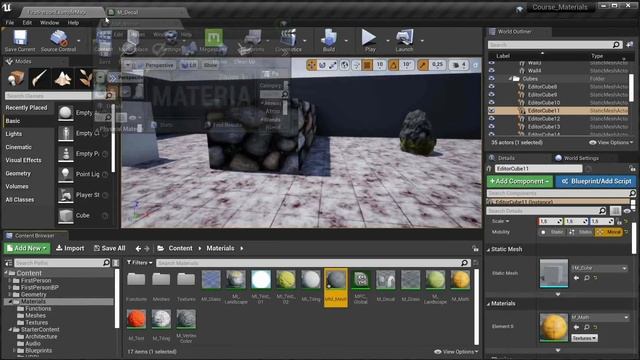Click Save All in Content Browser
Viewport: 640px width, 360px height.
click(109, 248)
